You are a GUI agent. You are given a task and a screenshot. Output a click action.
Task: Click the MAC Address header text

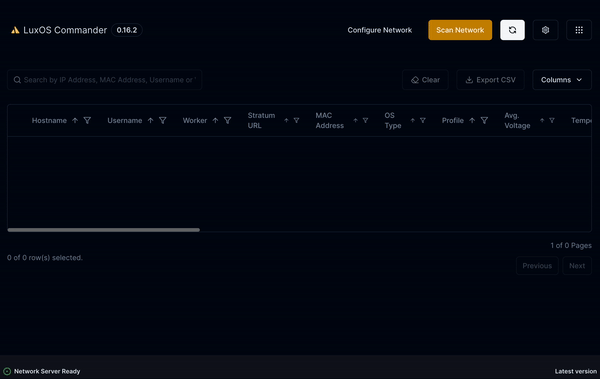[330, 120]
